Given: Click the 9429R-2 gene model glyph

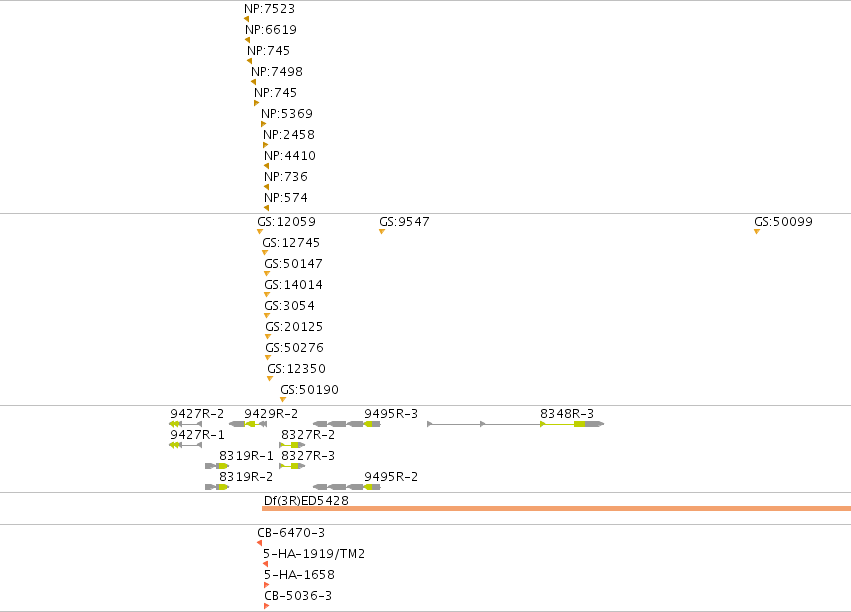Looking at the screenshot, I should tap(248, 424).
